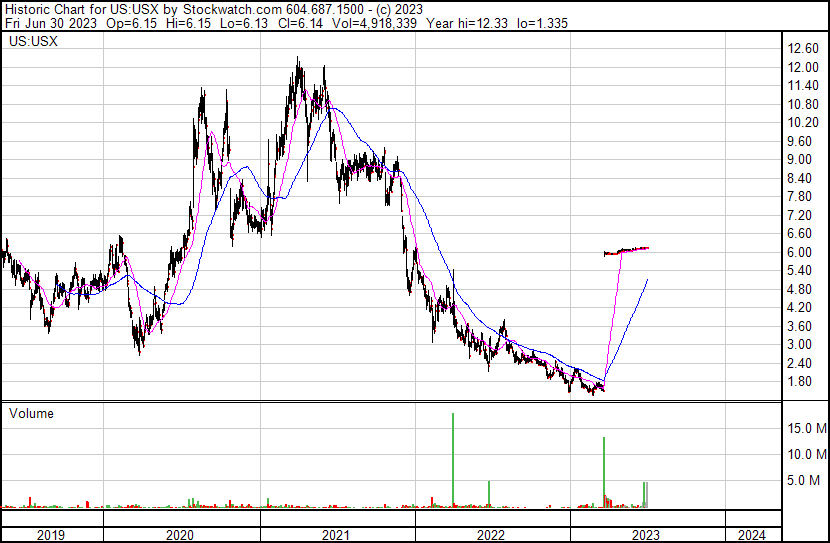Select the 12.60 price axis label
Screen dimensions: 830x543
click(x=803, y=49)
